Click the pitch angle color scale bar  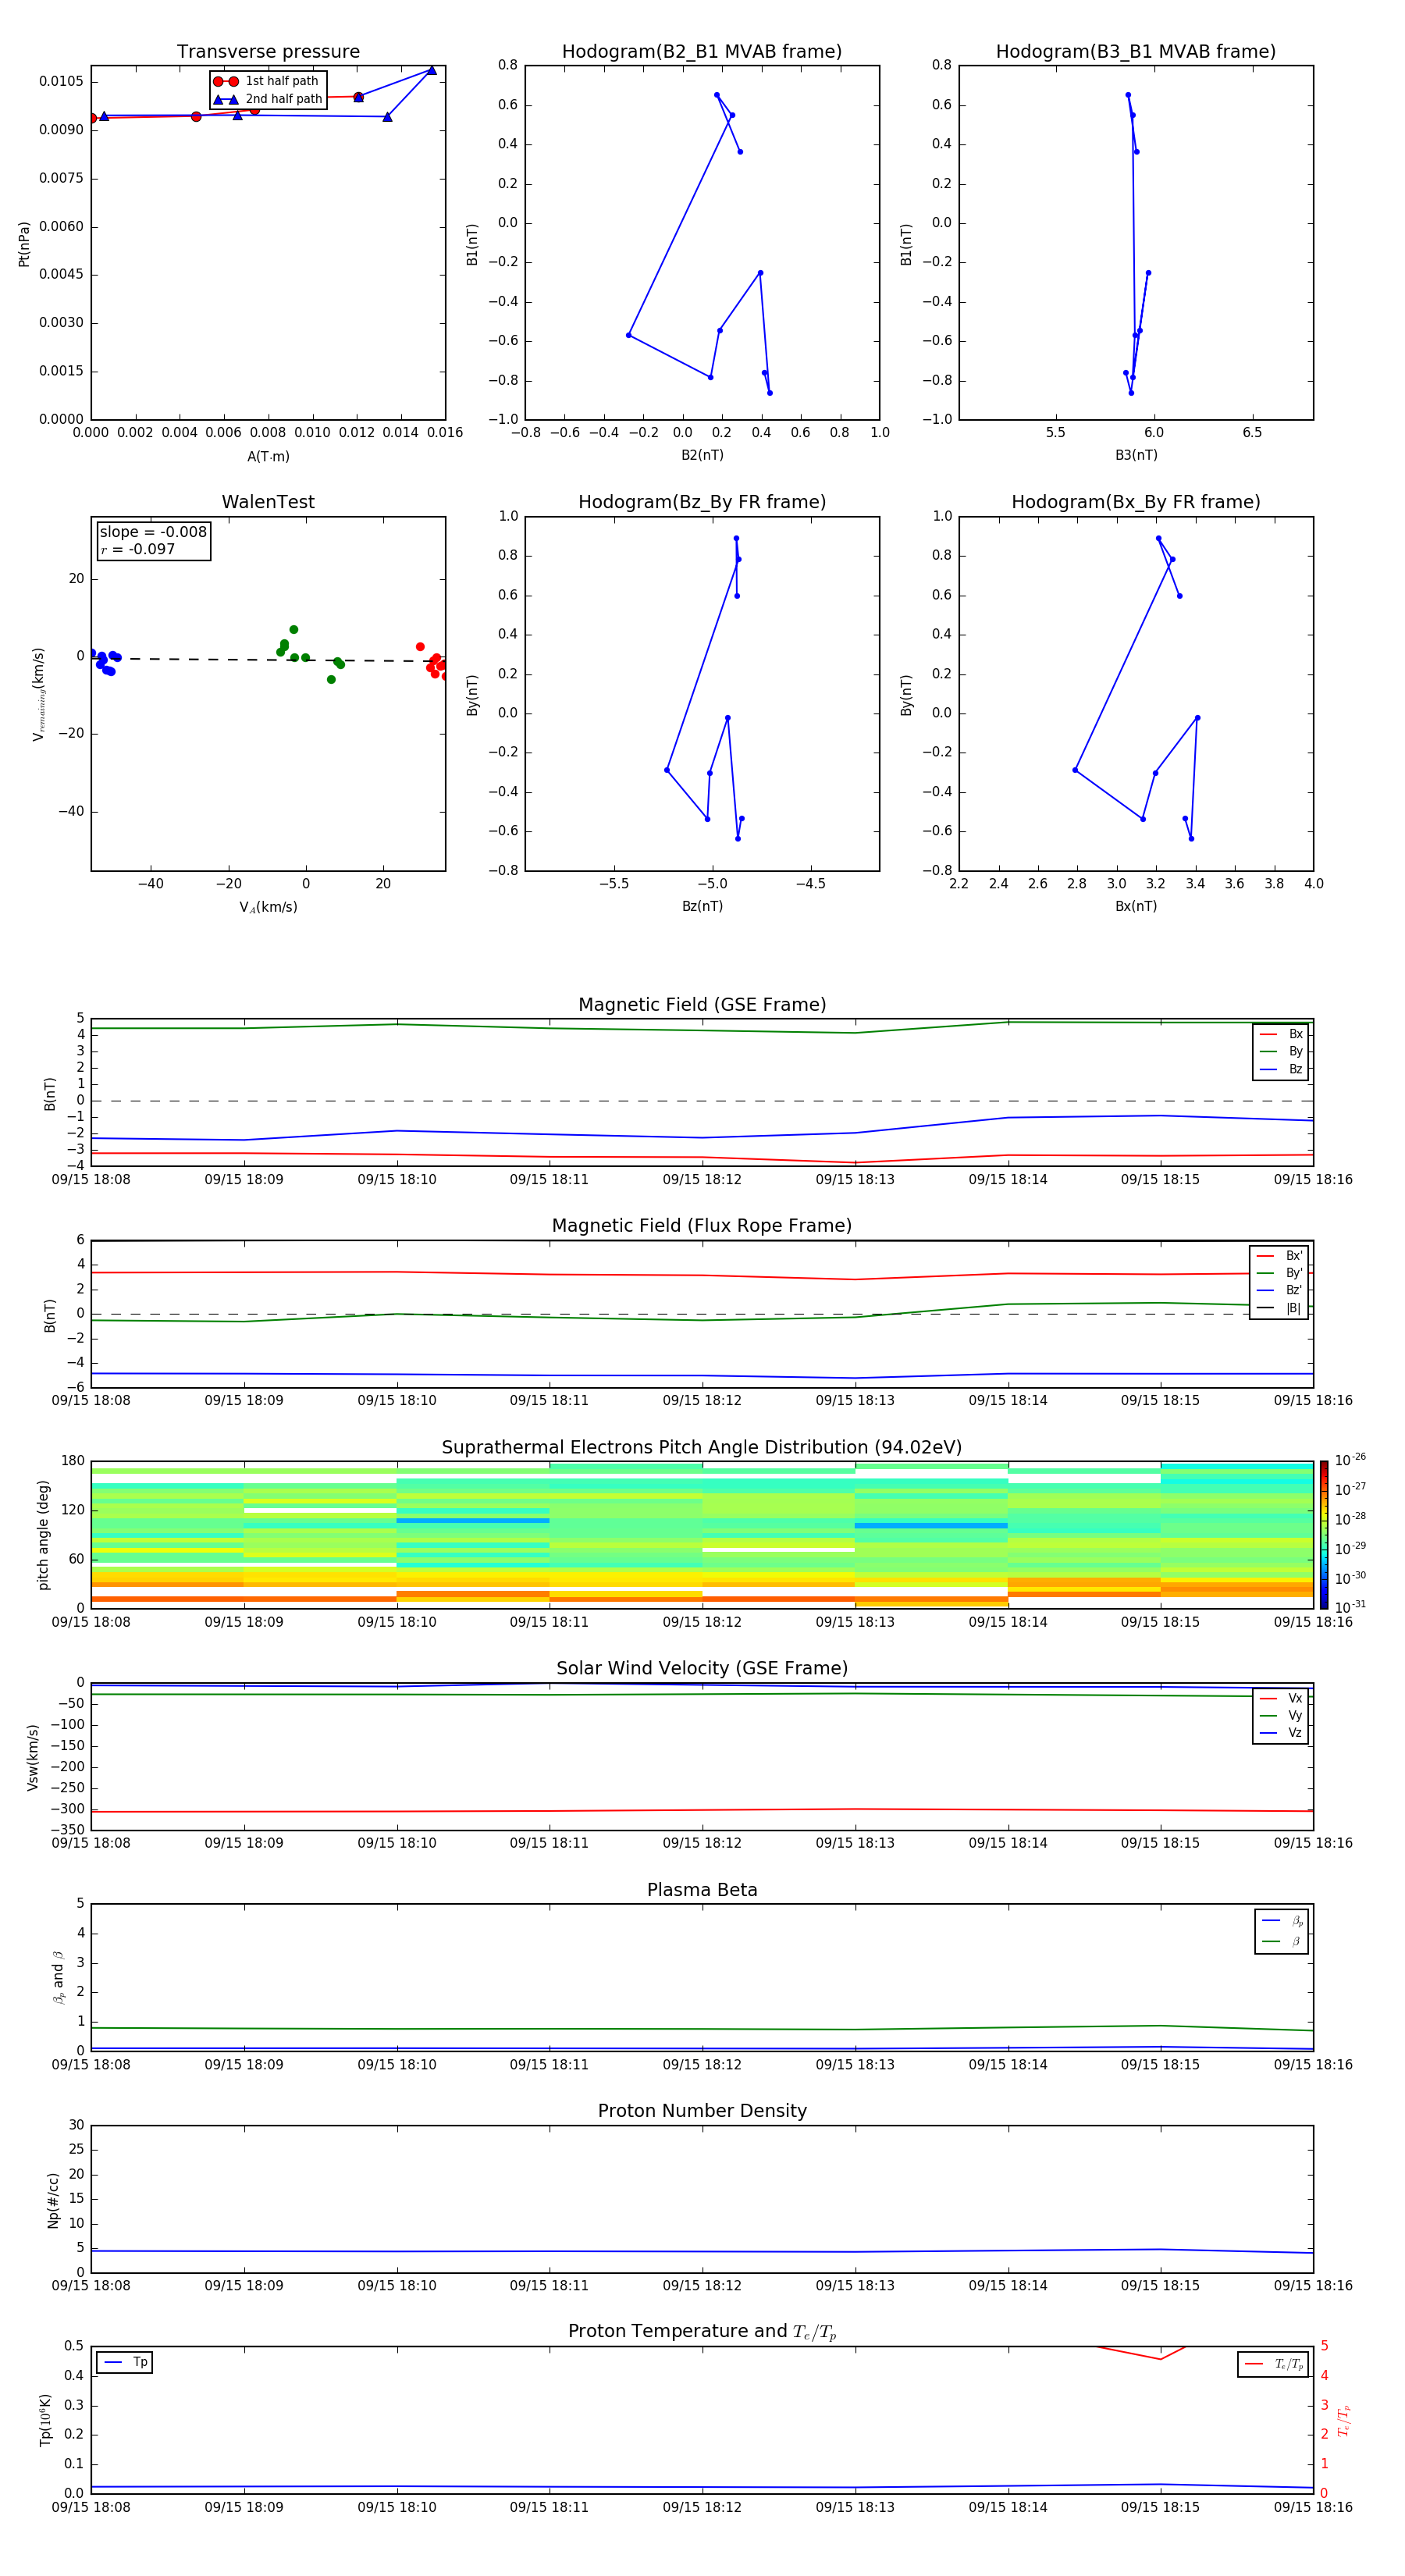[x=1324, y=1535]
